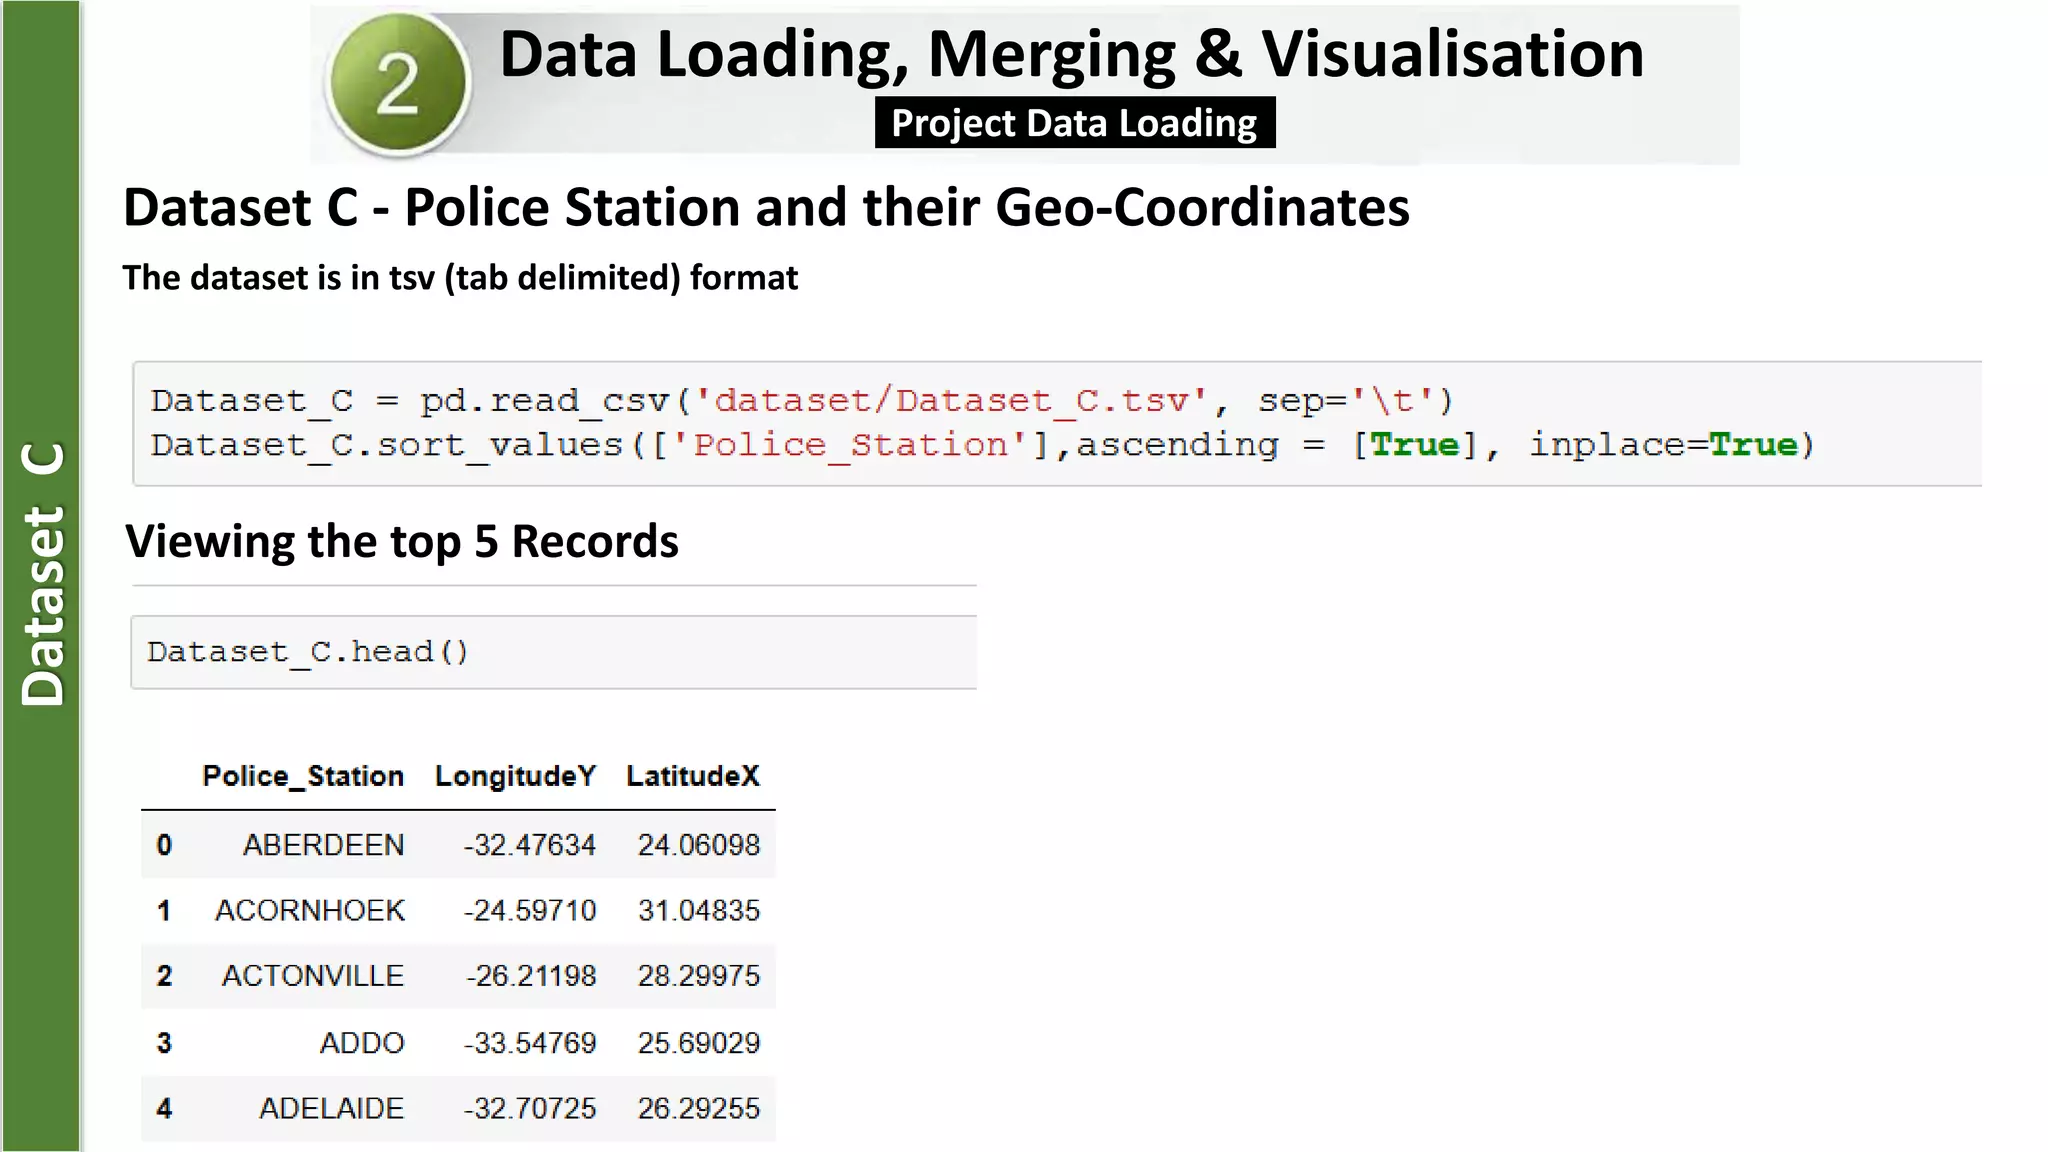Select the ABERDEEN station cell
2048x1152 pixels.
[323, 845]
